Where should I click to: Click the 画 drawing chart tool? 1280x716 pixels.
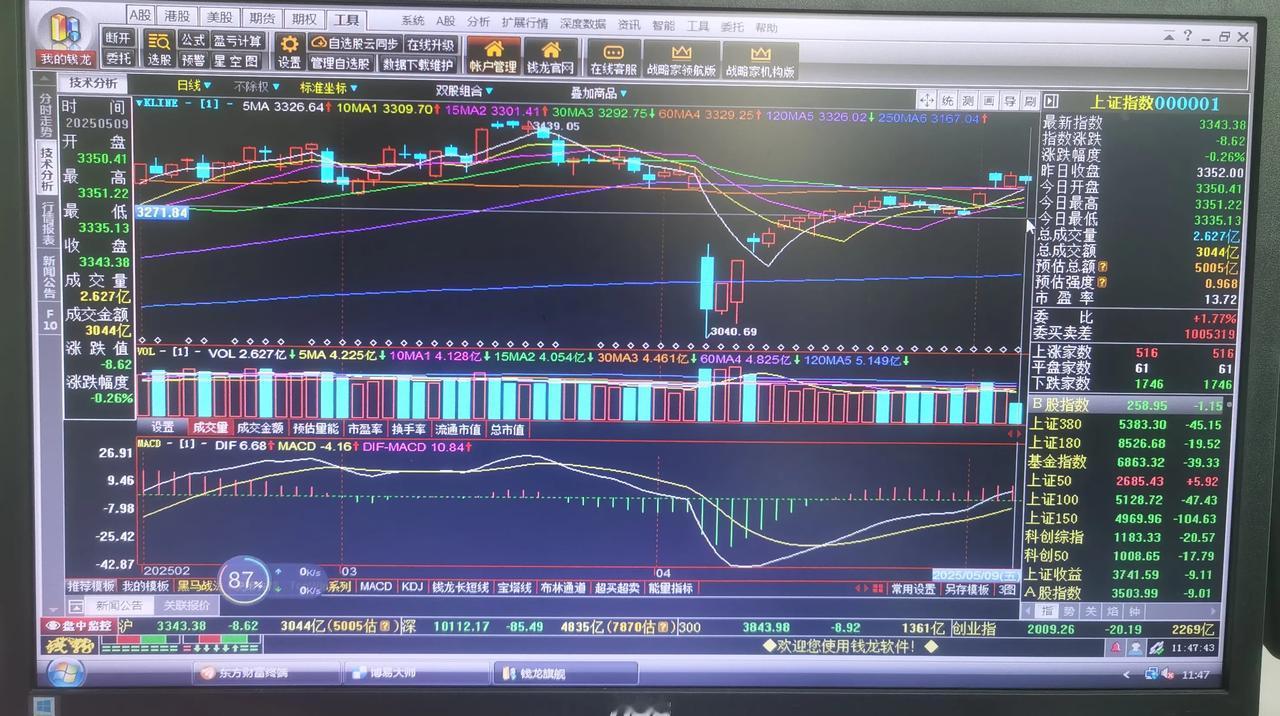pyautogui.click(x=989, y=101)
